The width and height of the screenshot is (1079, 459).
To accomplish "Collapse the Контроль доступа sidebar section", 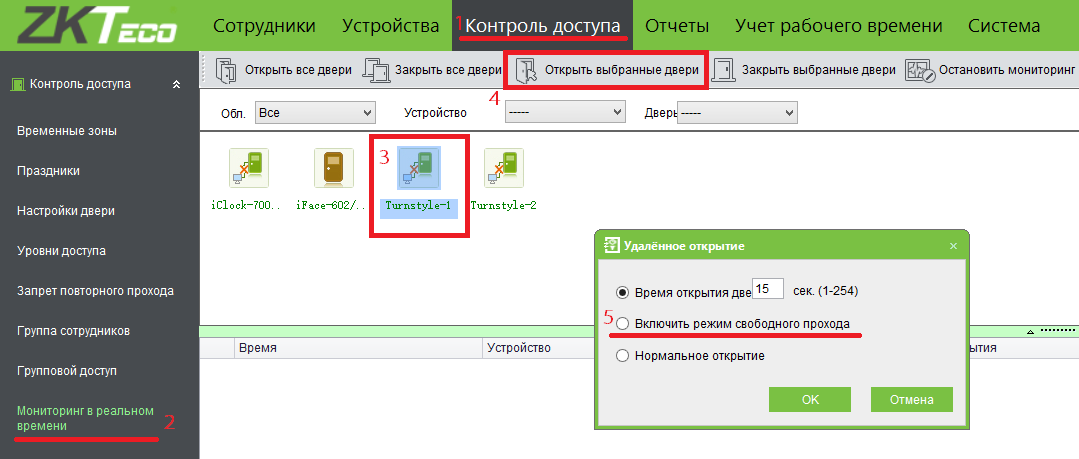I will tap(176, 85).
